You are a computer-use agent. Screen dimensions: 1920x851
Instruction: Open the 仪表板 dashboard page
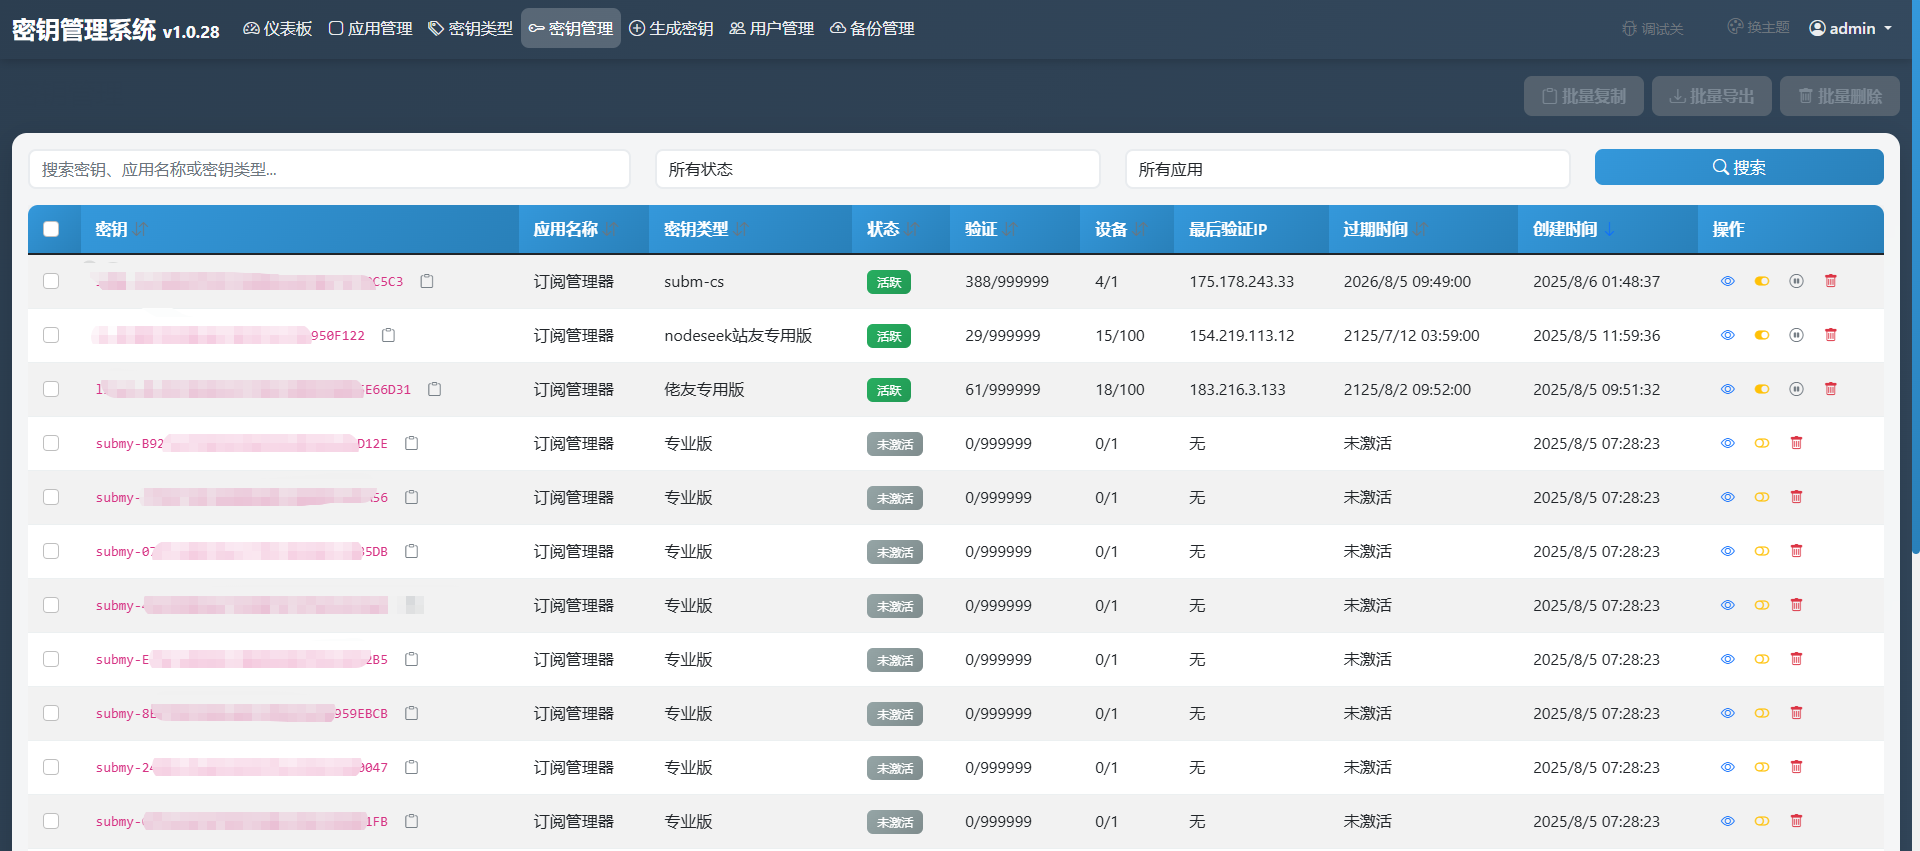click(x=278, y=28)
